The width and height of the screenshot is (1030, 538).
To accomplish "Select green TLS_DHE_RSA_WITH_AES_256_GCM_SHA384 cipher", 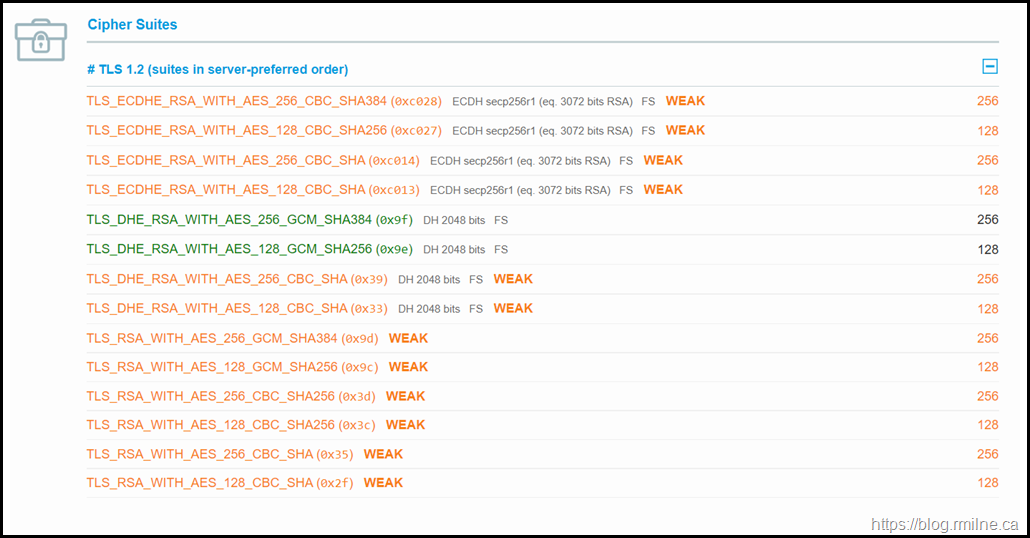I will (229, 219).
